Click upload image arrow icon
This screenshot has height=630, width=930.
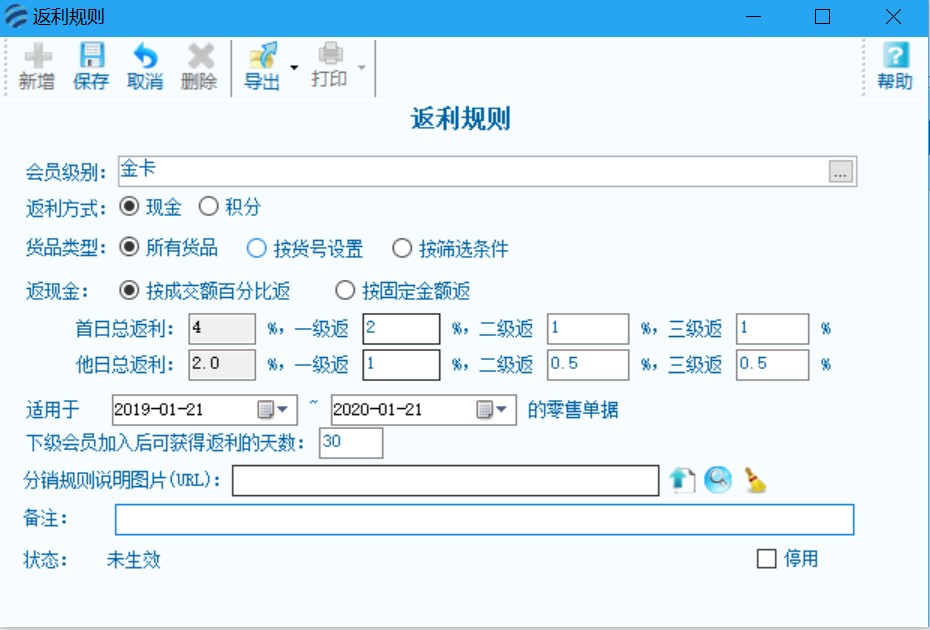(x=682, y=480)
